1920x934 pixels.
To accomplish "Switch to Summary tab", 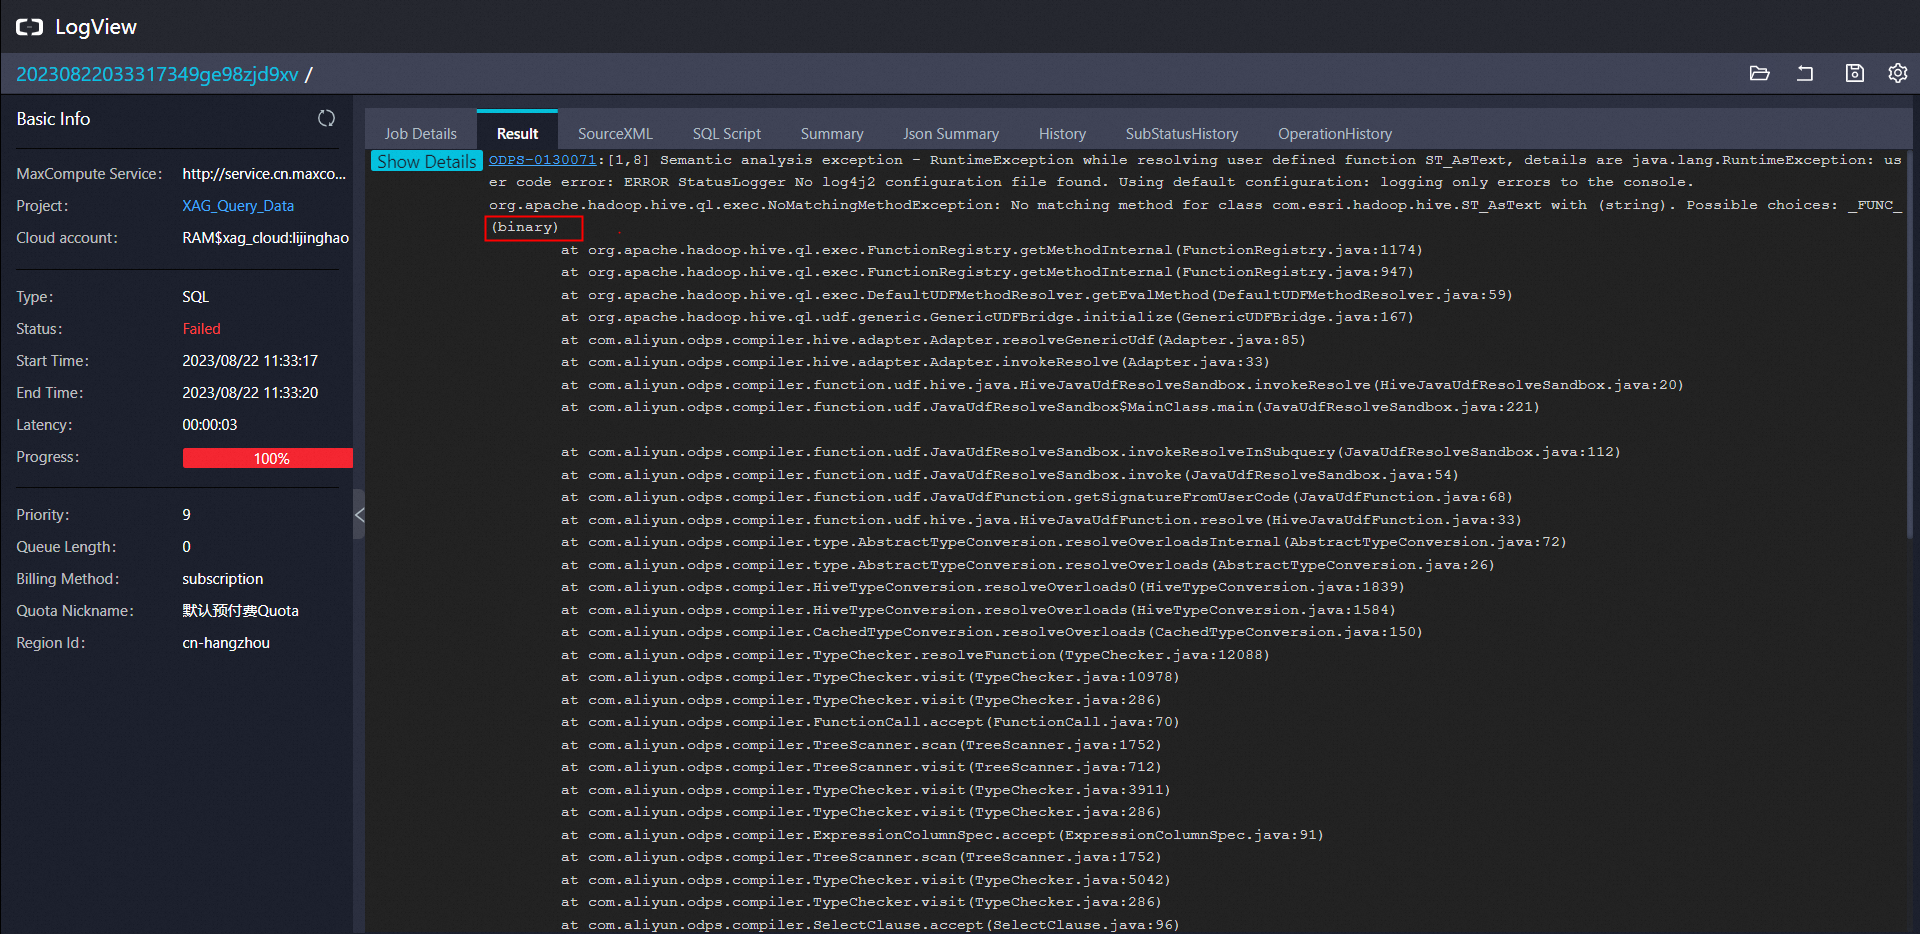I will point(832,133).
